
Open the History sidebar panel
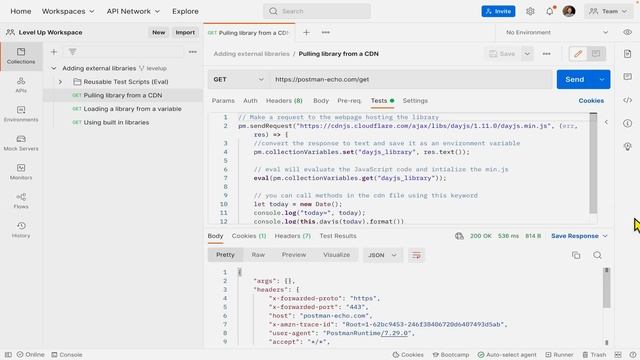click(21, 230)
